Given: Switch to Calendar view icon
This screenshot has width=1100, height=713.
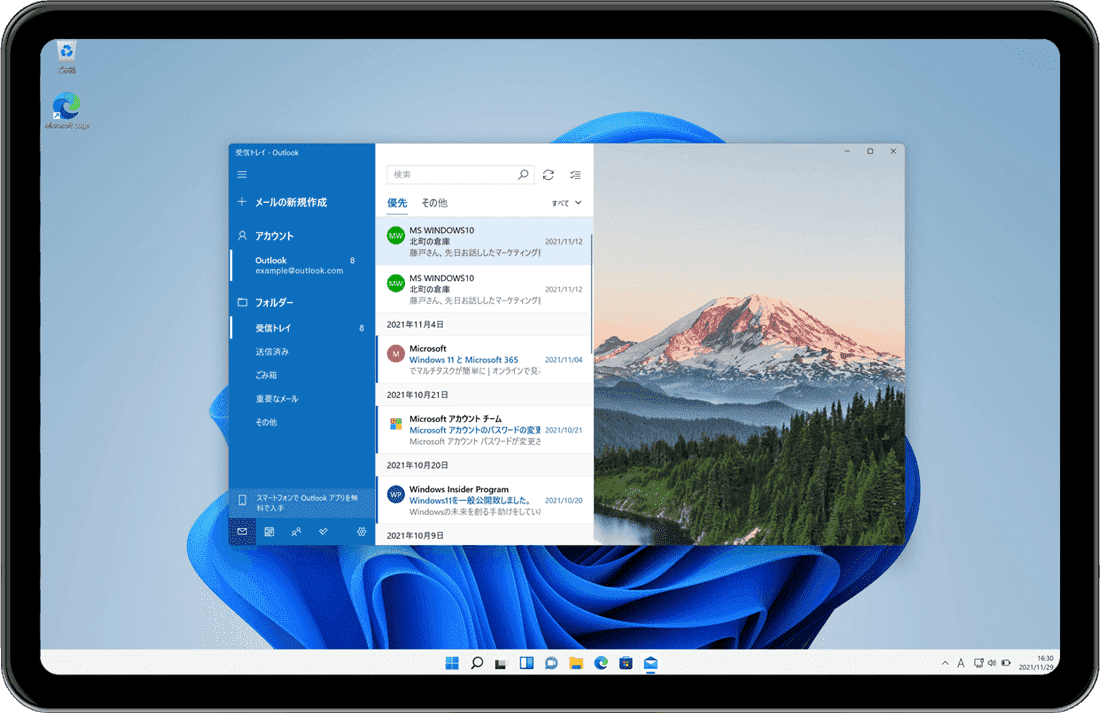Looking at the screenshot, I should (x=269, y=532).
